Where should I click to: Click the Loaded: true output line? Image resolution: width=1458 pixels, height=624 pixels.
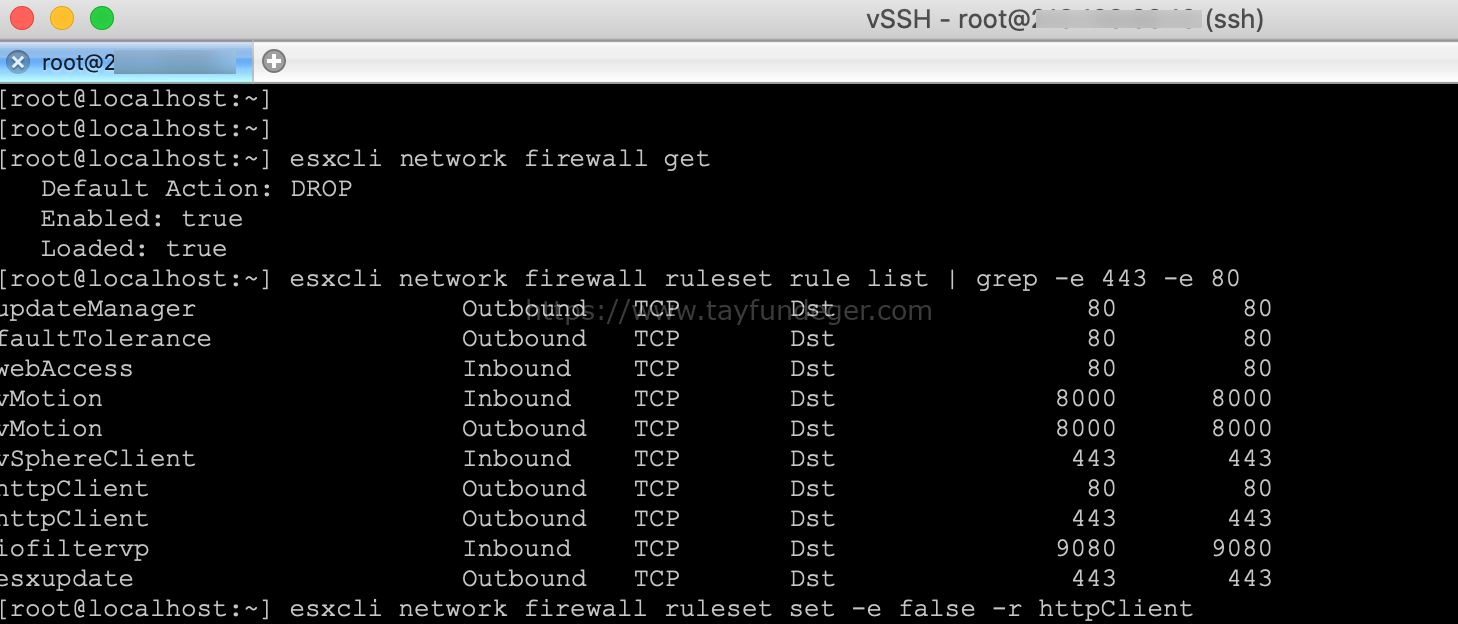tap(133, 249)
